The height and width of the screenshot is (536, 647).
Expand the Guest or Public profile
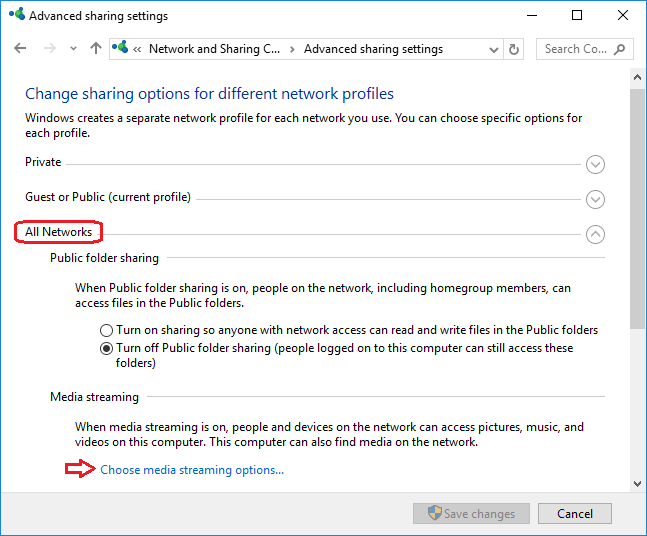pyautogui.click(x=596, y=200)
